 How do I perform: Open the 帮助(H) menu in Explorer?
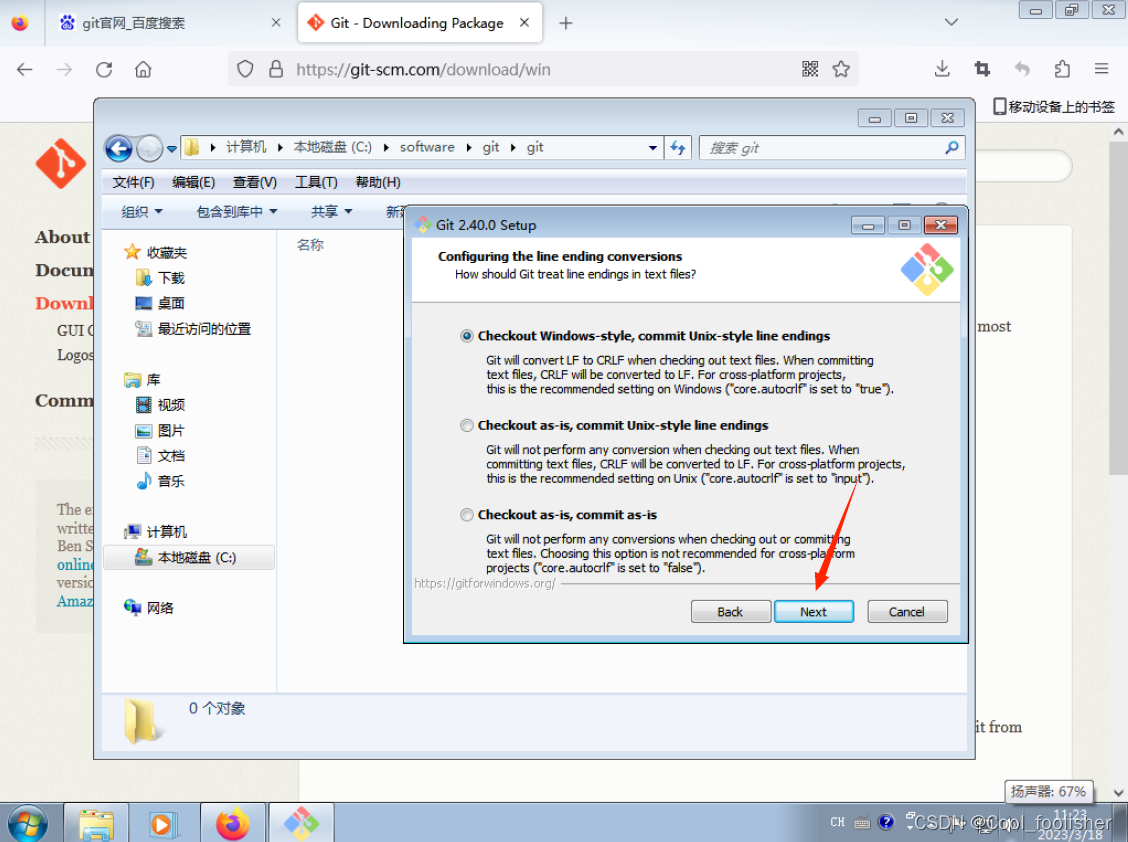tap(378, 182)
